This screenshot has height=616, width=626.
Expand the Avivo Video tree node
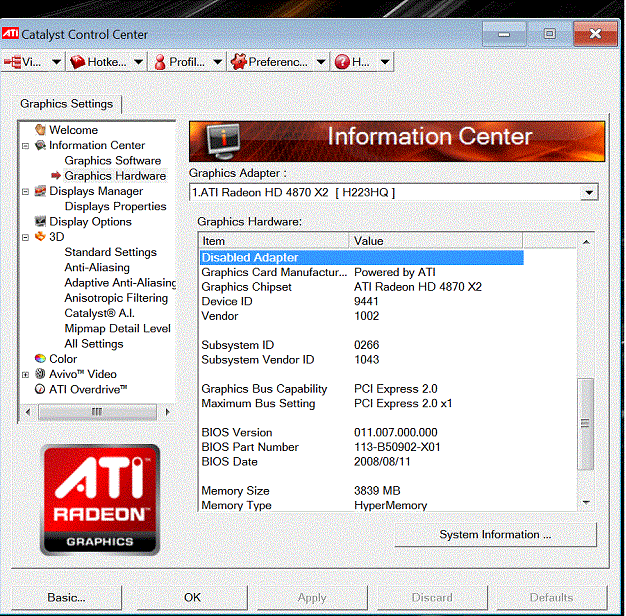tap(26, 374)
